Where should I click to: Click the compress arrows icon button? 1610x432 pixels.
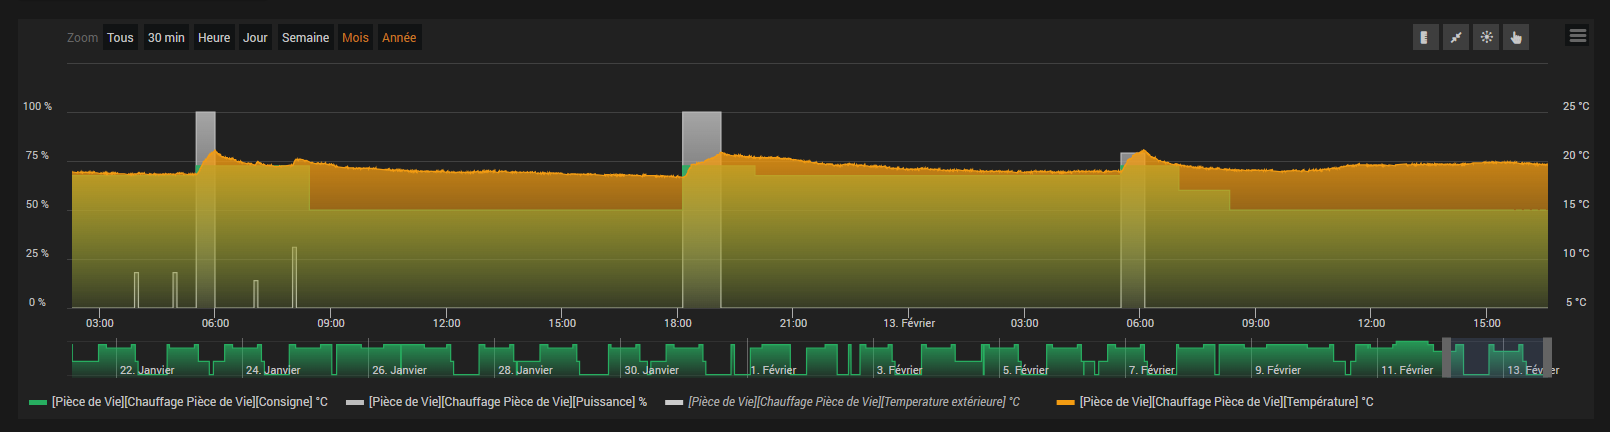(x=1456, y=38)
